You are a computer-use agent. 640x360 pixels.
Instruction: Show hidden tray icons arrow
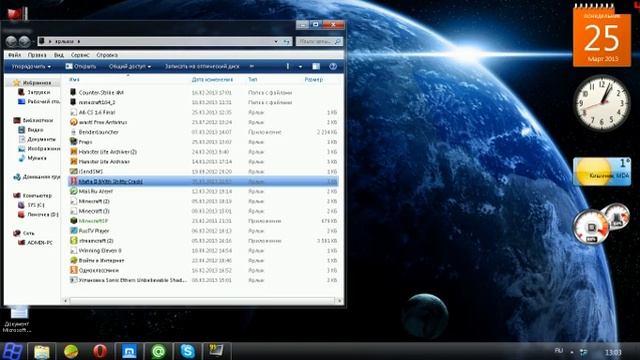[x=572, y=352]
